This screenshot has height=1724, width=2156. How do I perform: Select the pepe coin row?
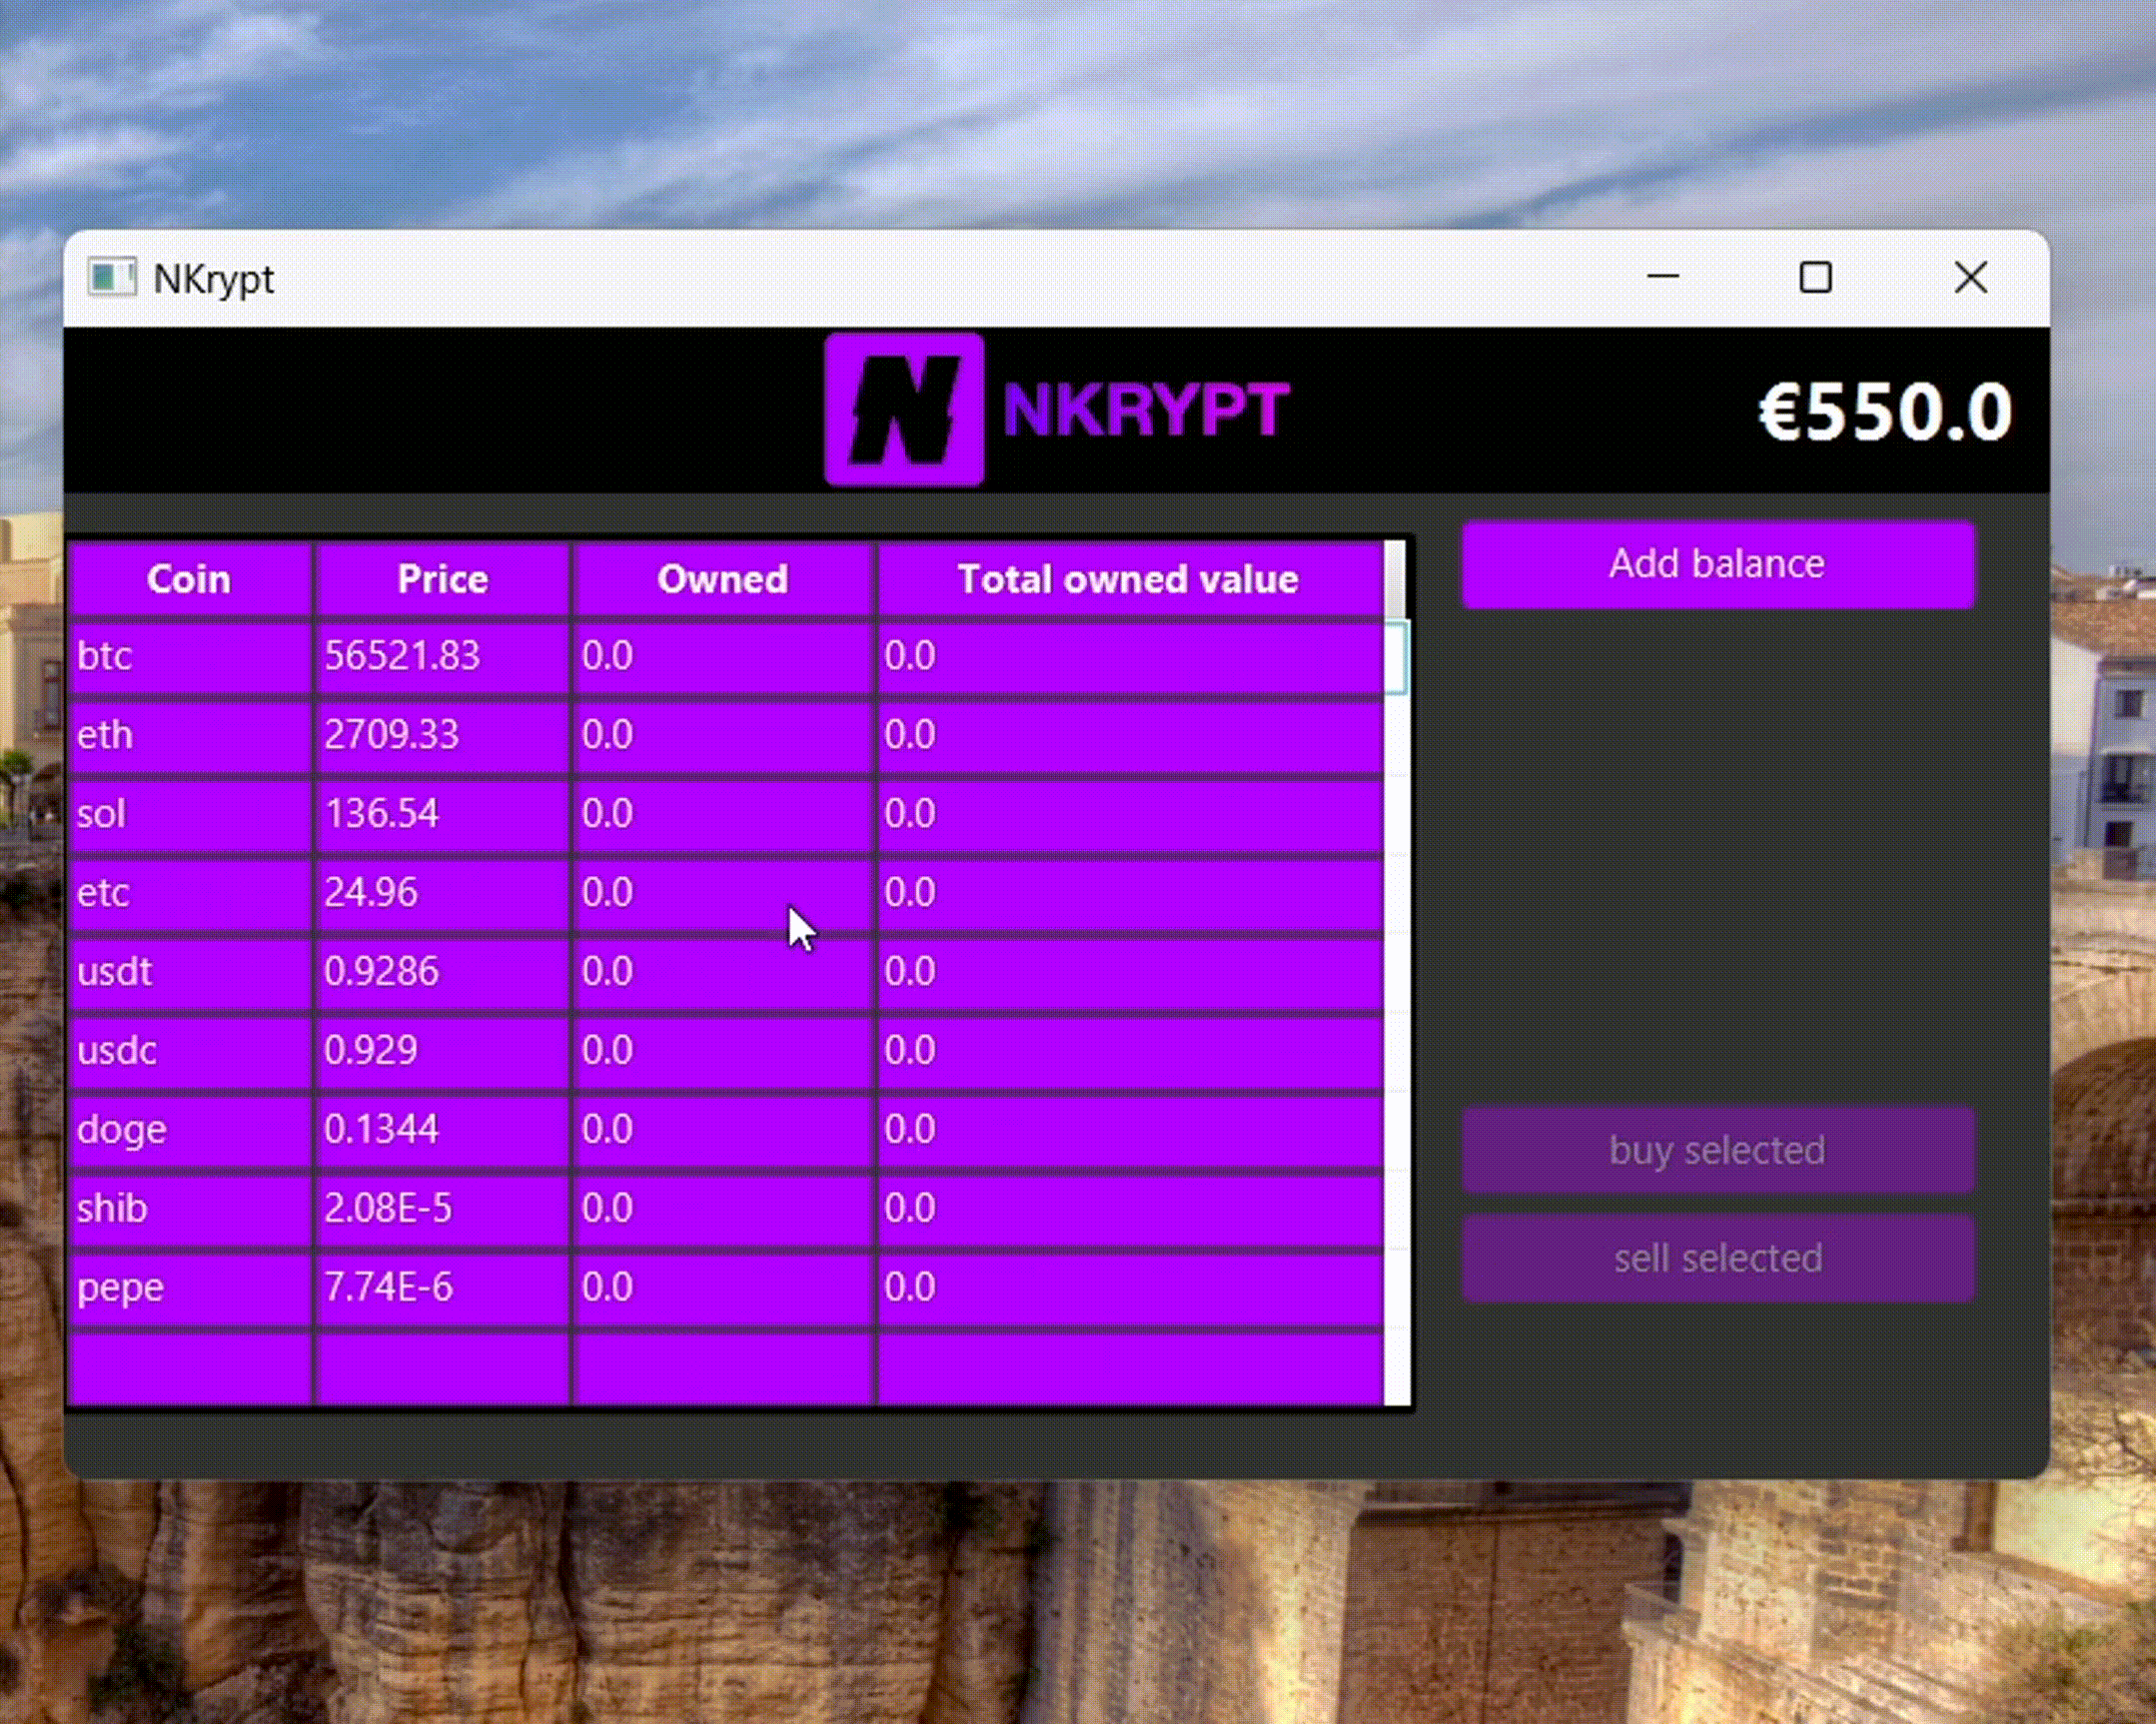(x=189, y=1288)
